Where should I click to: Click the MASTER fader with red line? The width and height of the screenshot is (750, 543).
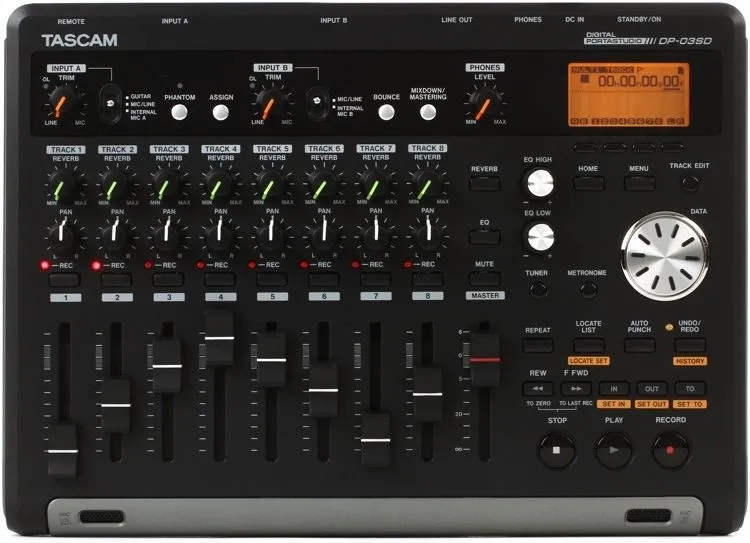[x=485, y=359]
